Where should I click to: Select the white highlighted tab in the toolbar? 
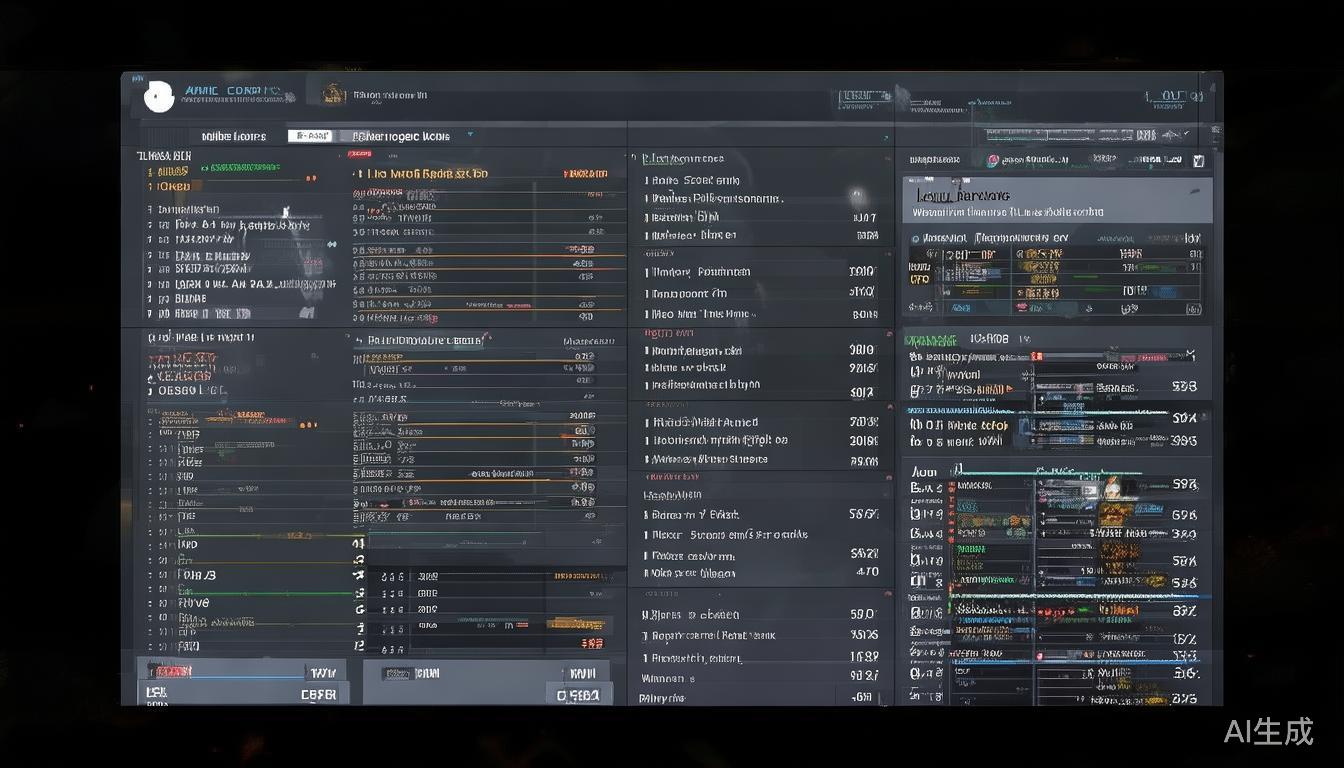click(309, 136)
